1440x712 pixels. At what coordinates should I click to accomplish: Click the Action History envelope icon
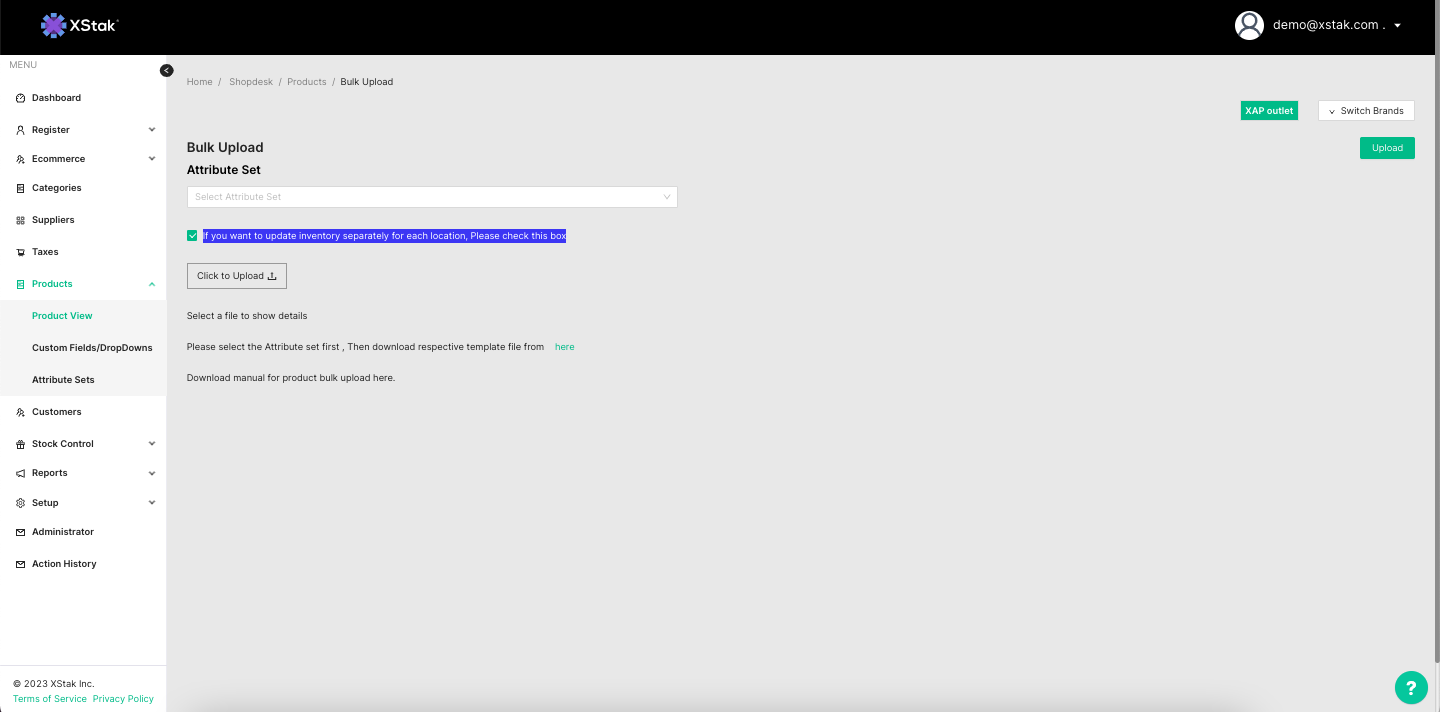[x=21, y=564]
